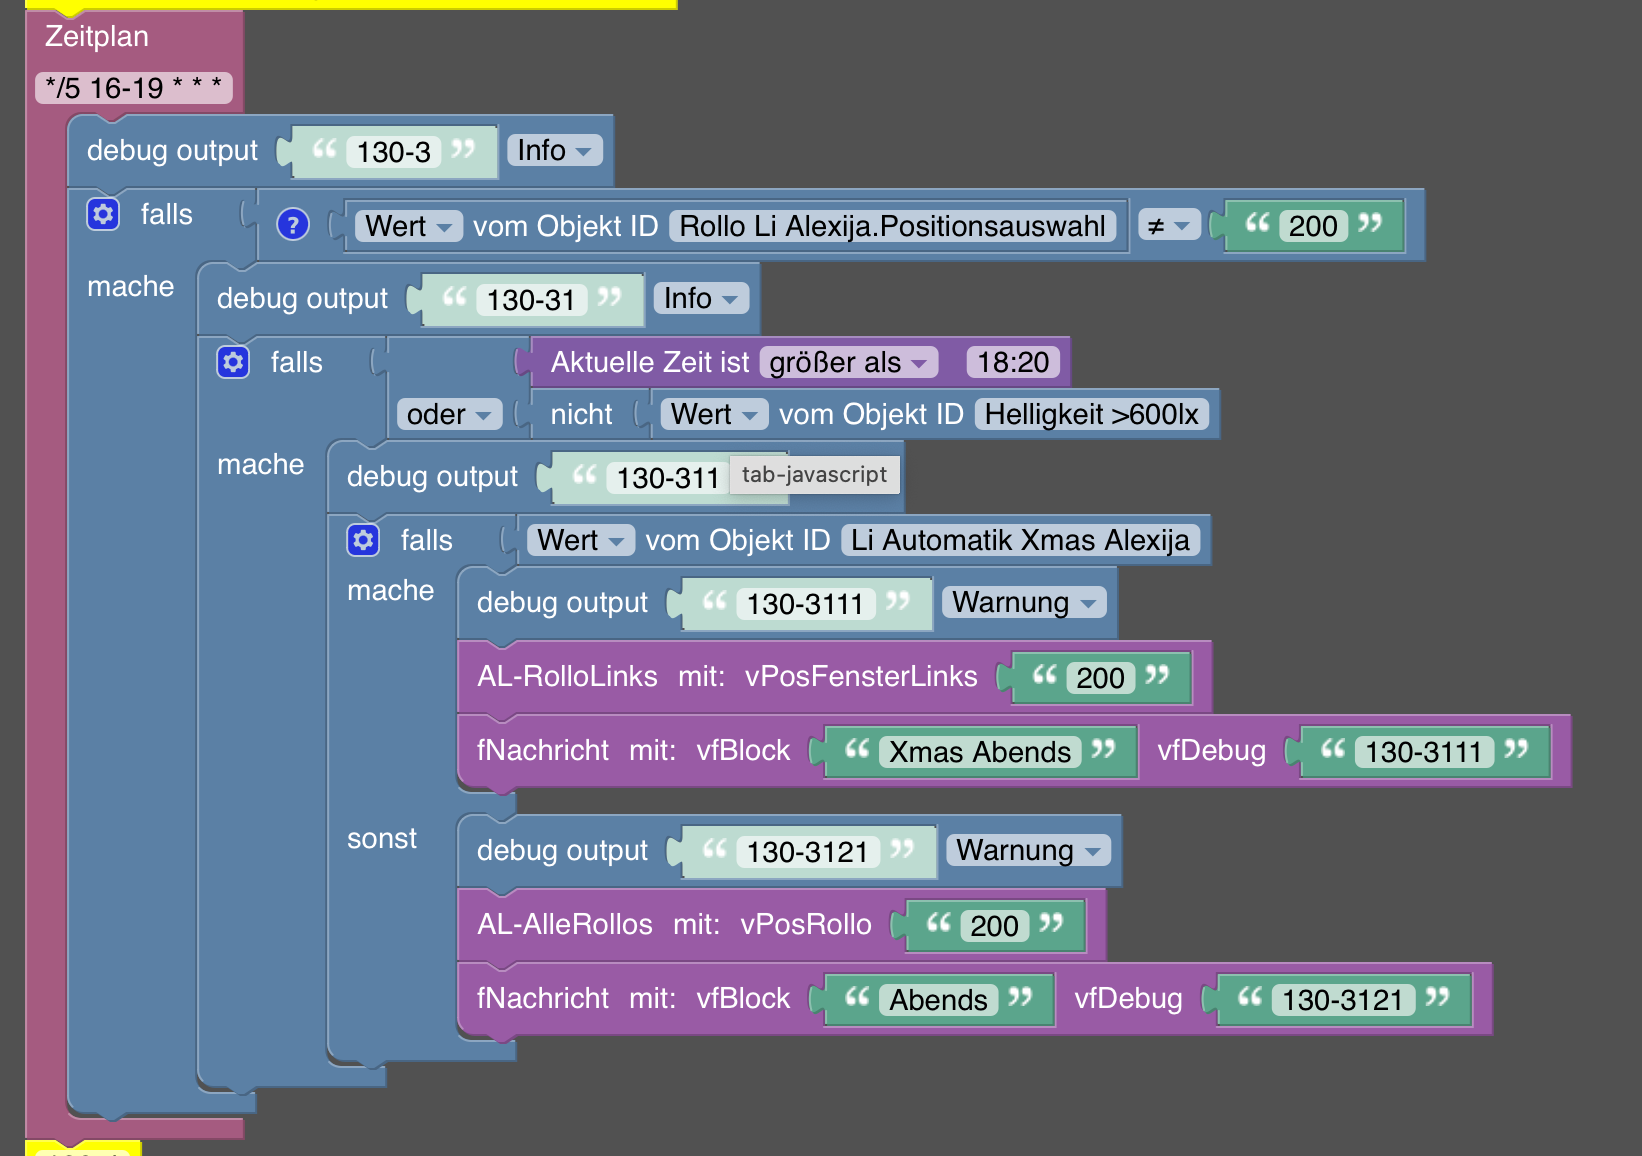Edit the comparison value 200 after ≠
This screenshot has height=1156, width=1642.
point(1313,226)
